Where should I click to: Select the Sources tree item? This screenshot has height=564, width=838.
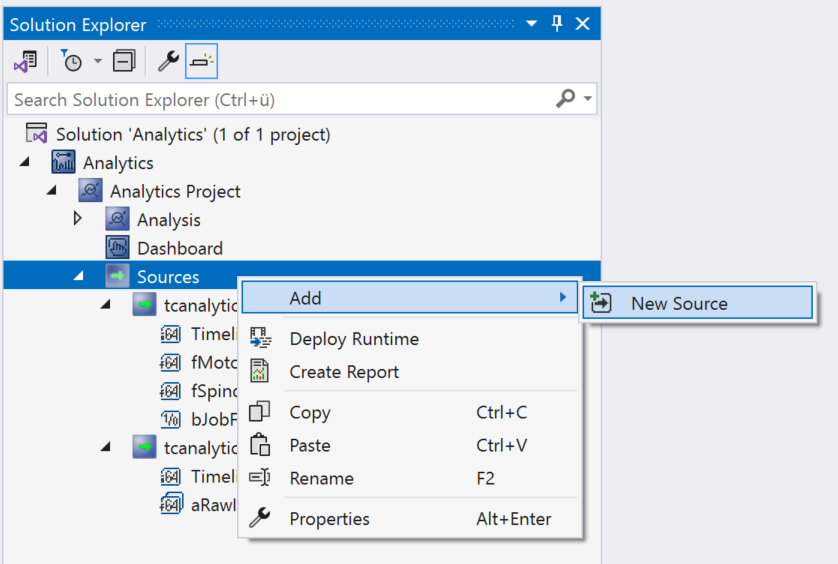point(168,277)
